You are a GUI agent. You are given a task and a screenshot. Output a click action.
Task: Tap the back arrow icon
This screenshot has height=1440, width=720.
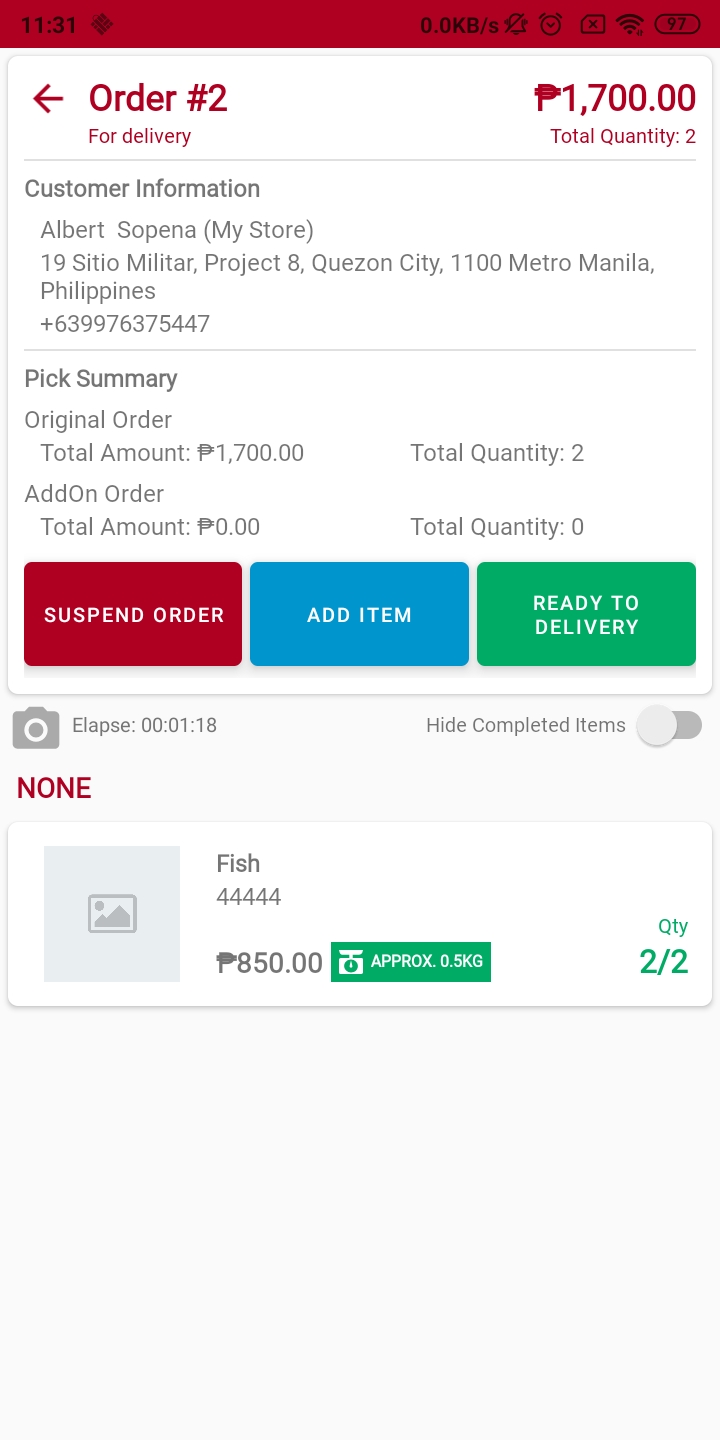(x=48, y=98)
